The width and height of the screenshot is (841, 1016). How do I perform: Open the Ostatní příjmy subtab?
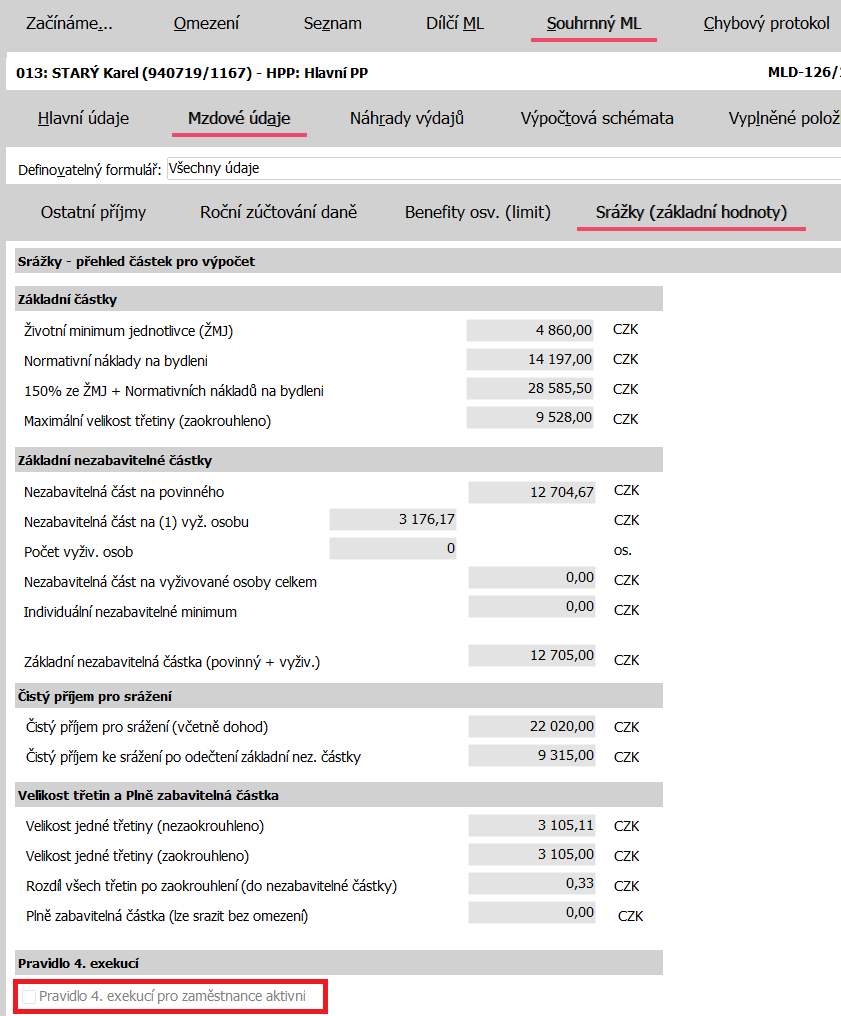click(x=93, y=212)
